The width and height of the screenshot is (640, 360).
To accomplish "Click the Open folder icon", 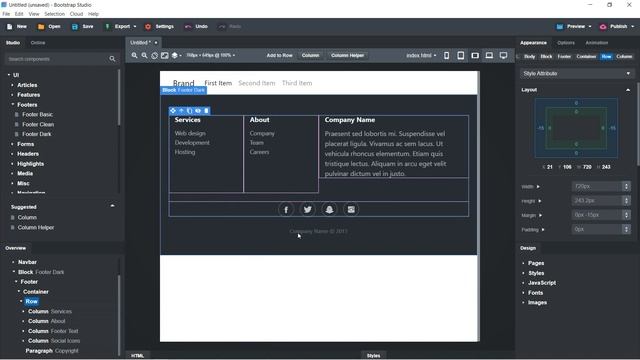I will pos(41,27).
